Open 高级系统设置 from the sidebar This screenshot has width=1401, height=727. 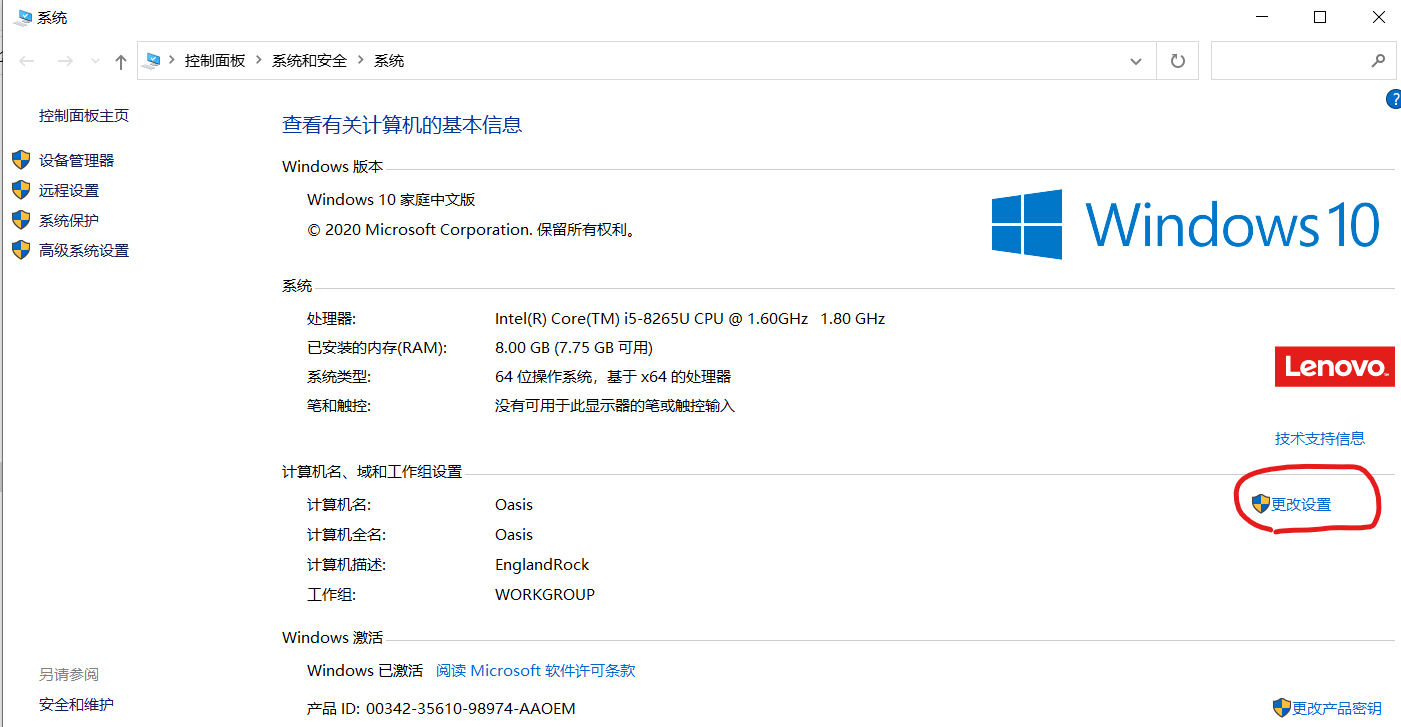[84, 250]
